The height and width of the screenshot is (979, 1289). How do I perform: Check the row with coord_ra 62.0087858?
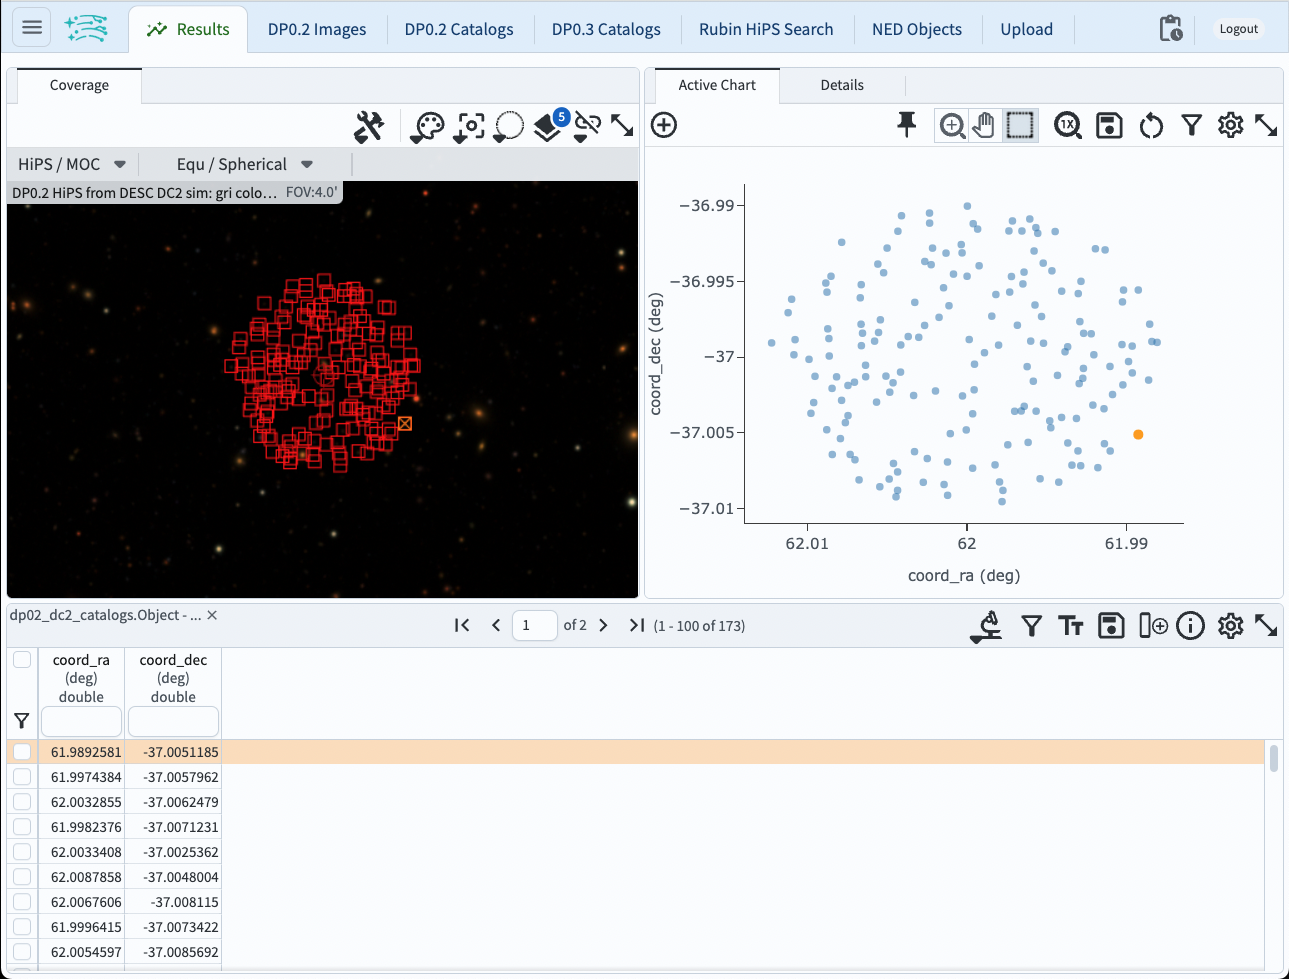pos(22,877)
